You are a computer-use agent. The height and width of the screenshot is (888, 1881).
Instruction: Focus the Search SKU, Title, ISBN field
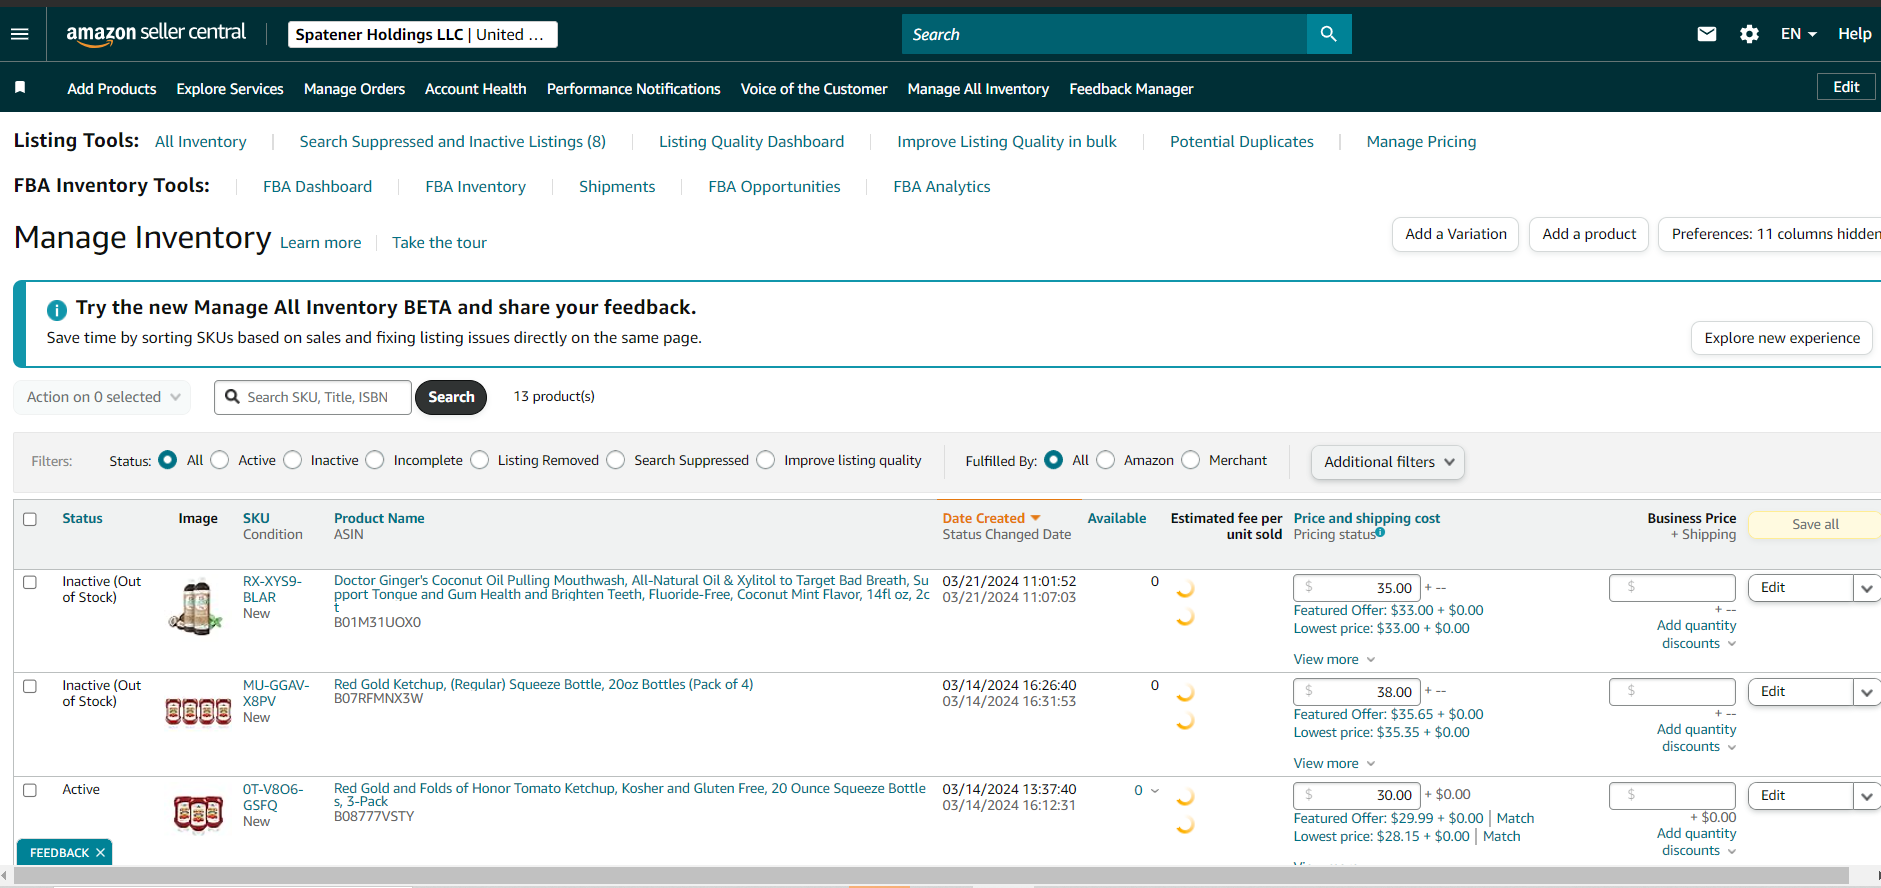click(x=313, y=397)
